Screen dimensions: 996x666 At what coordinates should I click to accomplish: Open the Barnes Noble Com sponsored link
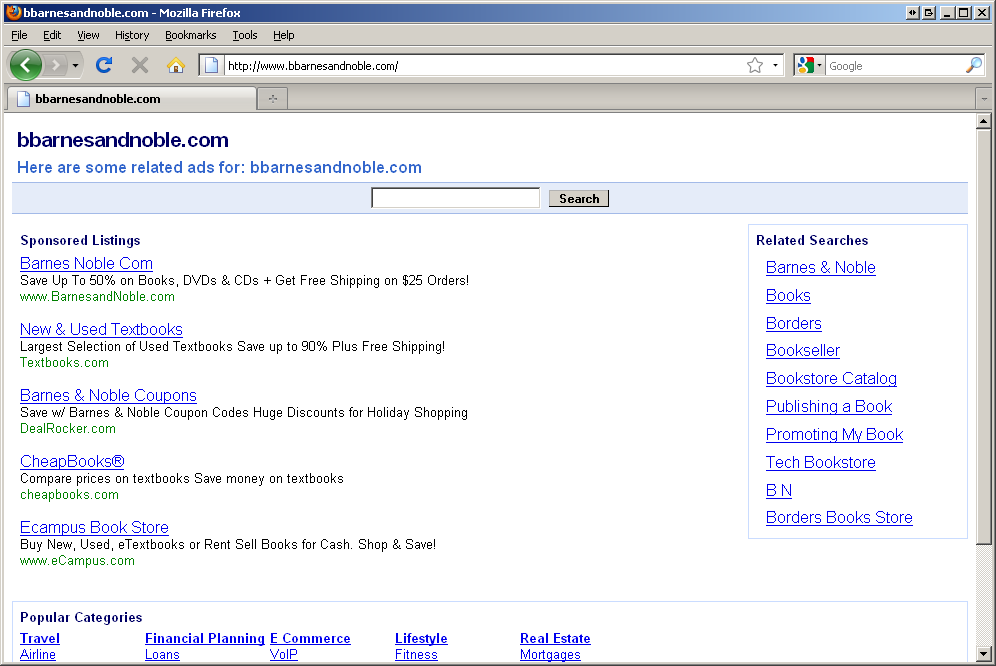pos(86,263)
